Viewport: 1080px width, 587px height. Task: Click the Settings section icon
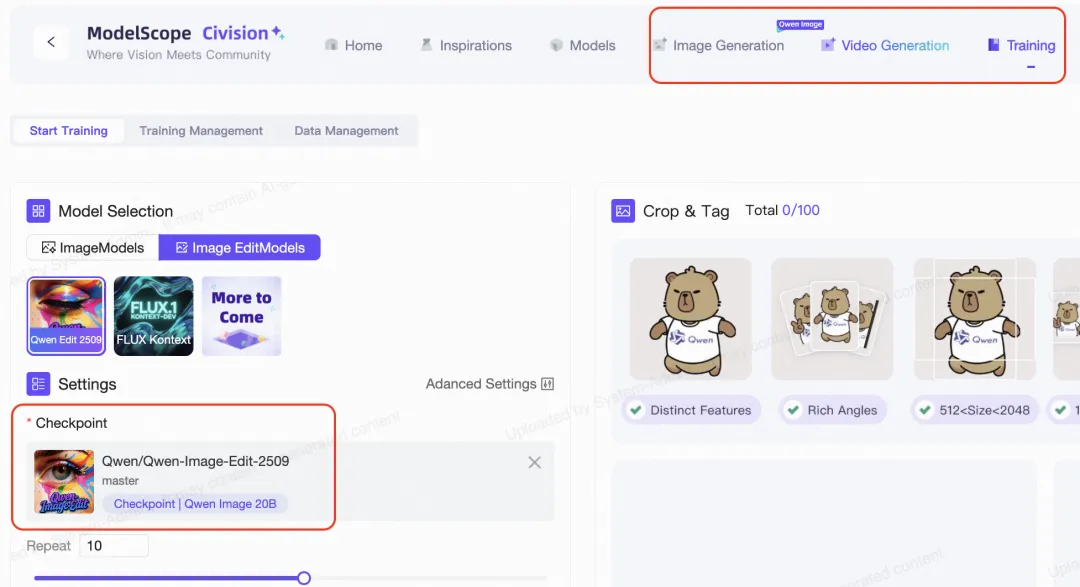39,384
